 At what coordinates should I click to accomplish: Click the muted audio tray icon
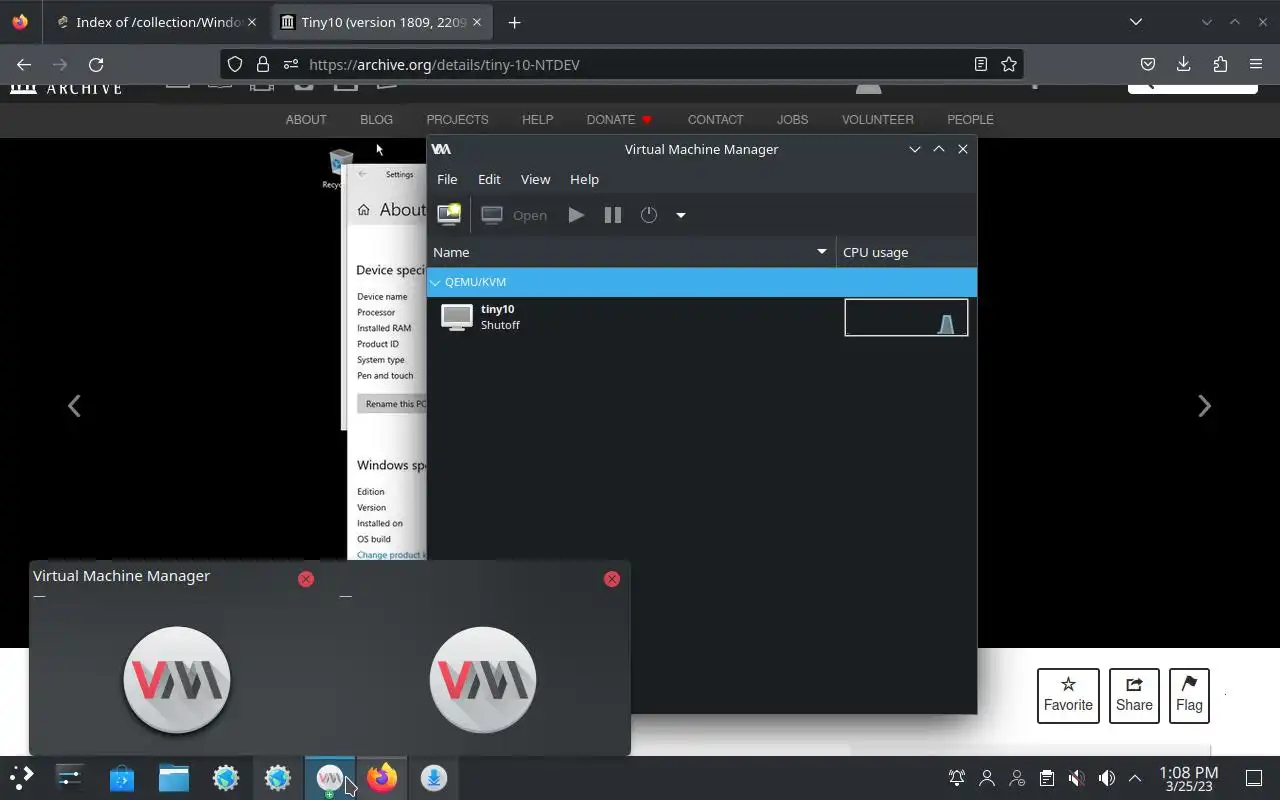(1076, 778)
